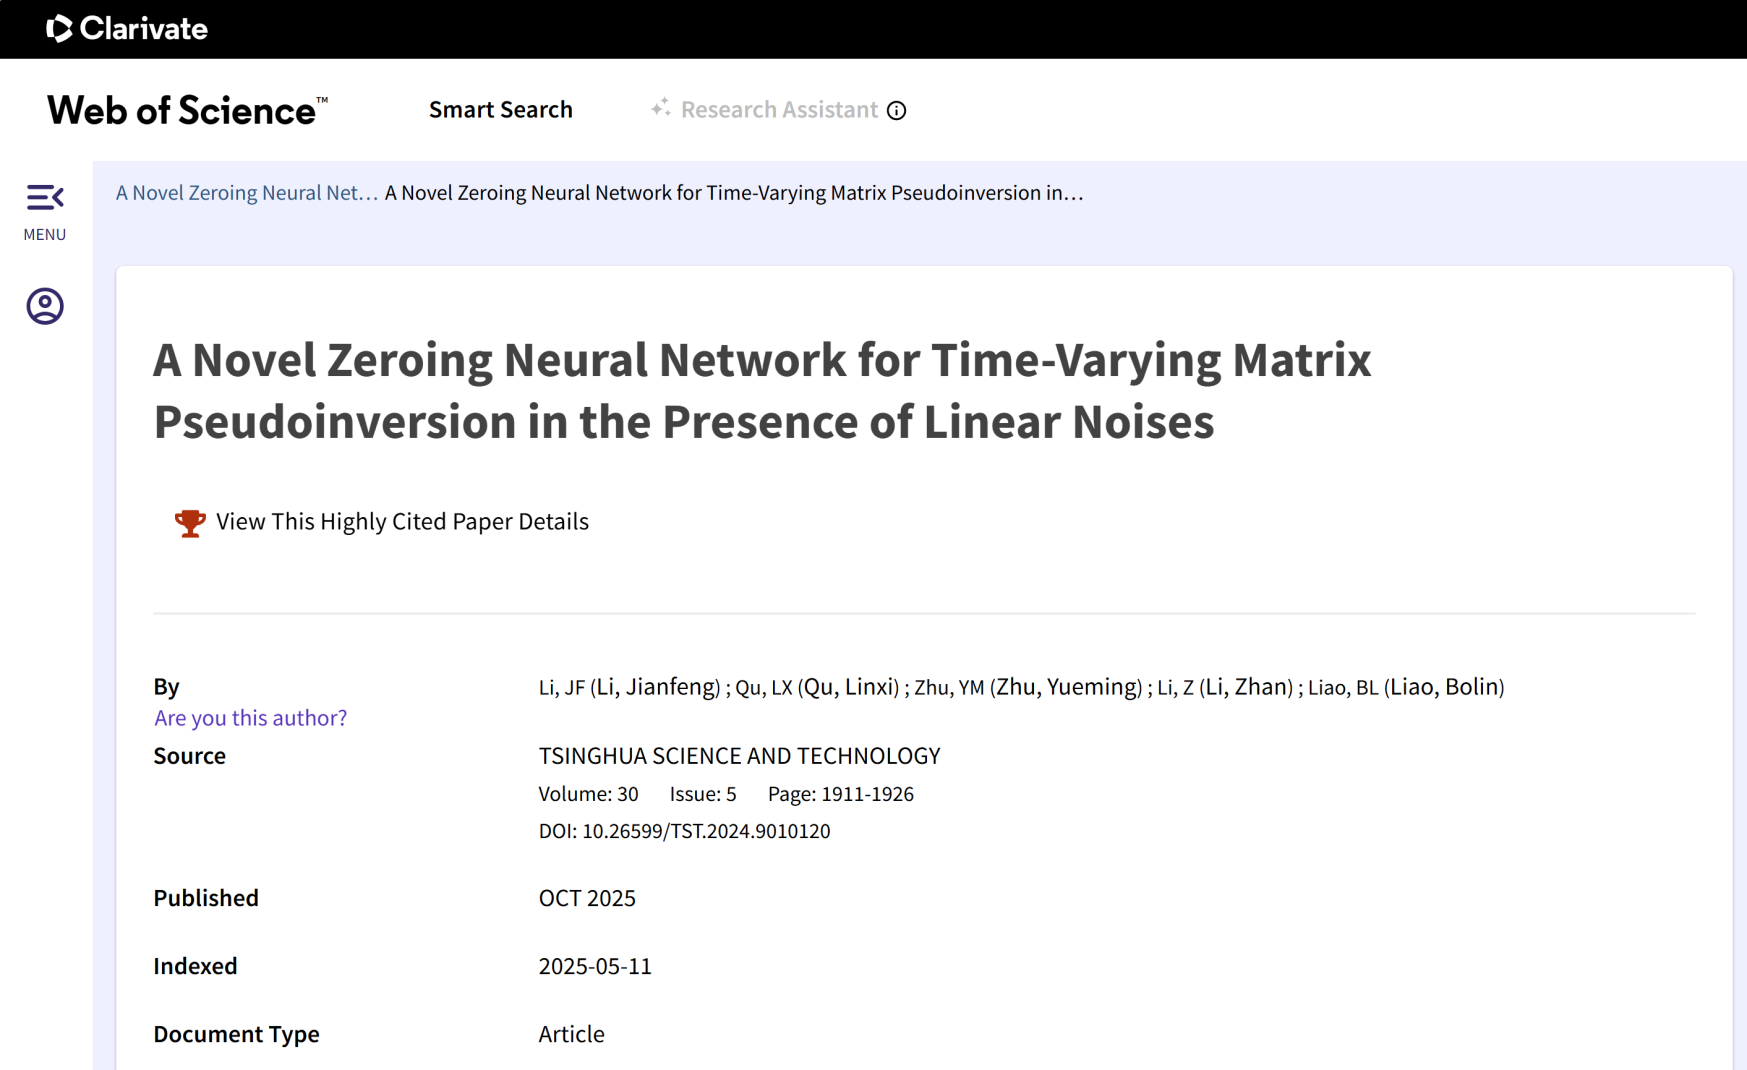Click the Research Assistant sparkle icon
Screen dimensions: 1747x1070
[660, 107]
